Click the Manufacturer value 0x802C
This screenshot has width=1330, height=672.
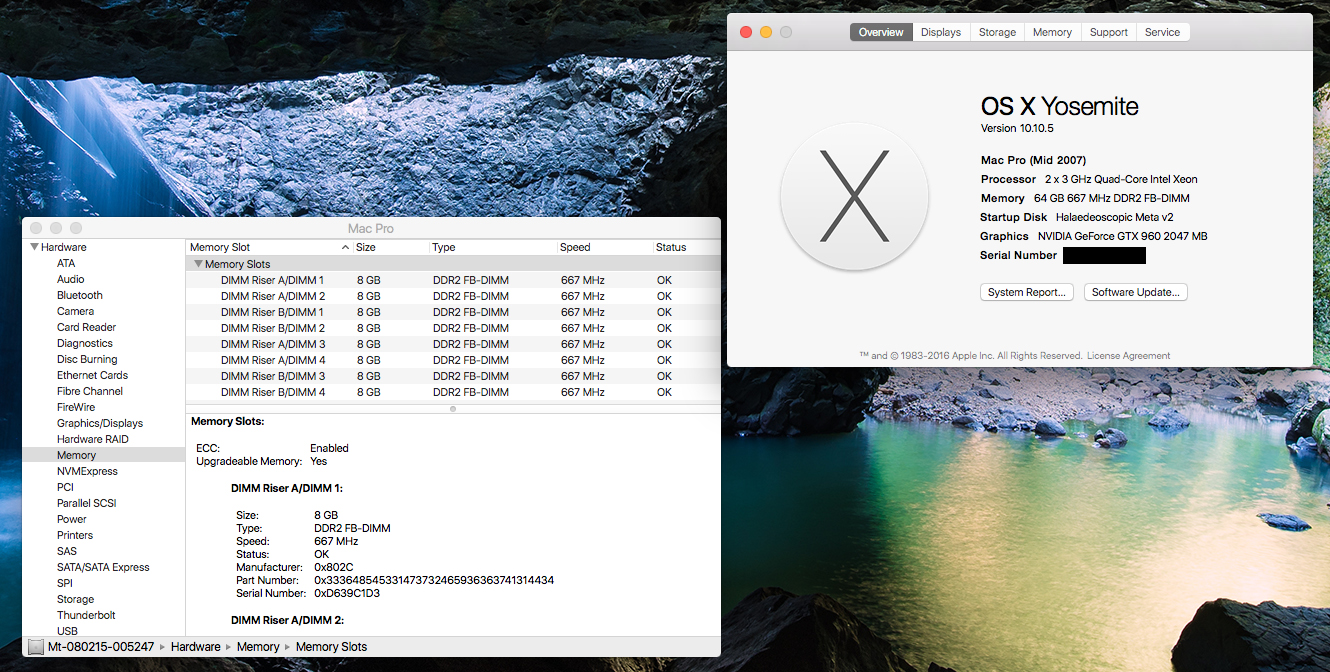(333, 567)
